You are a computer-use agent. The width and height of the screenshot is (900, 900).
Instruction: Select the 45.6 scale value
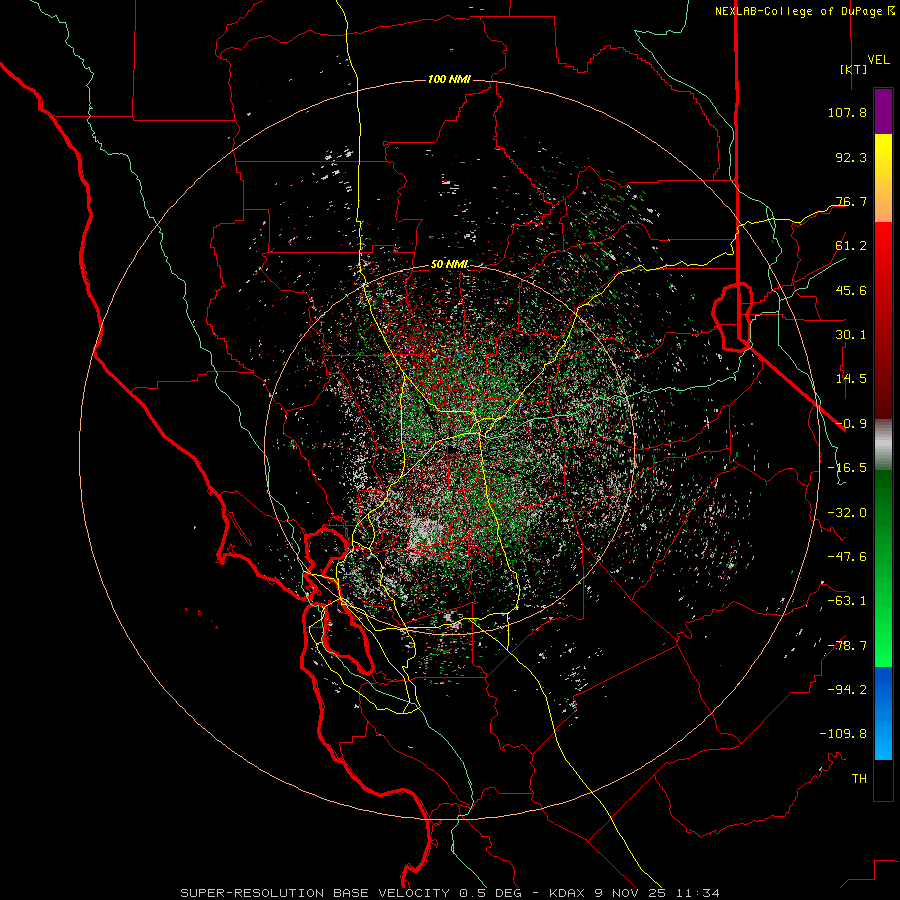point(851,290)
